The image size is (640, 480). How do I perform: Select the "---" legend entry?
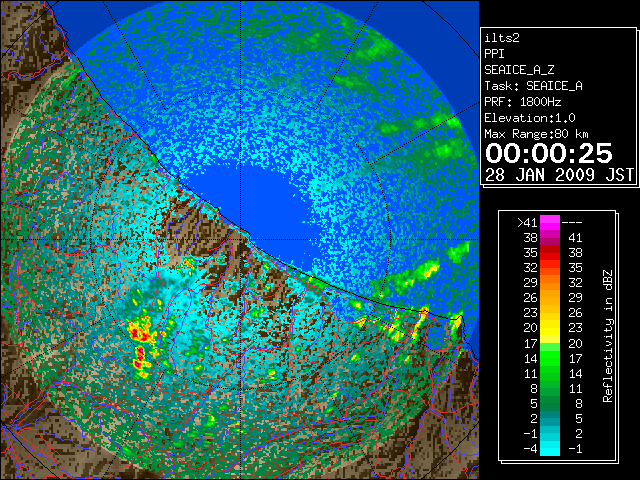pos(572,223)
